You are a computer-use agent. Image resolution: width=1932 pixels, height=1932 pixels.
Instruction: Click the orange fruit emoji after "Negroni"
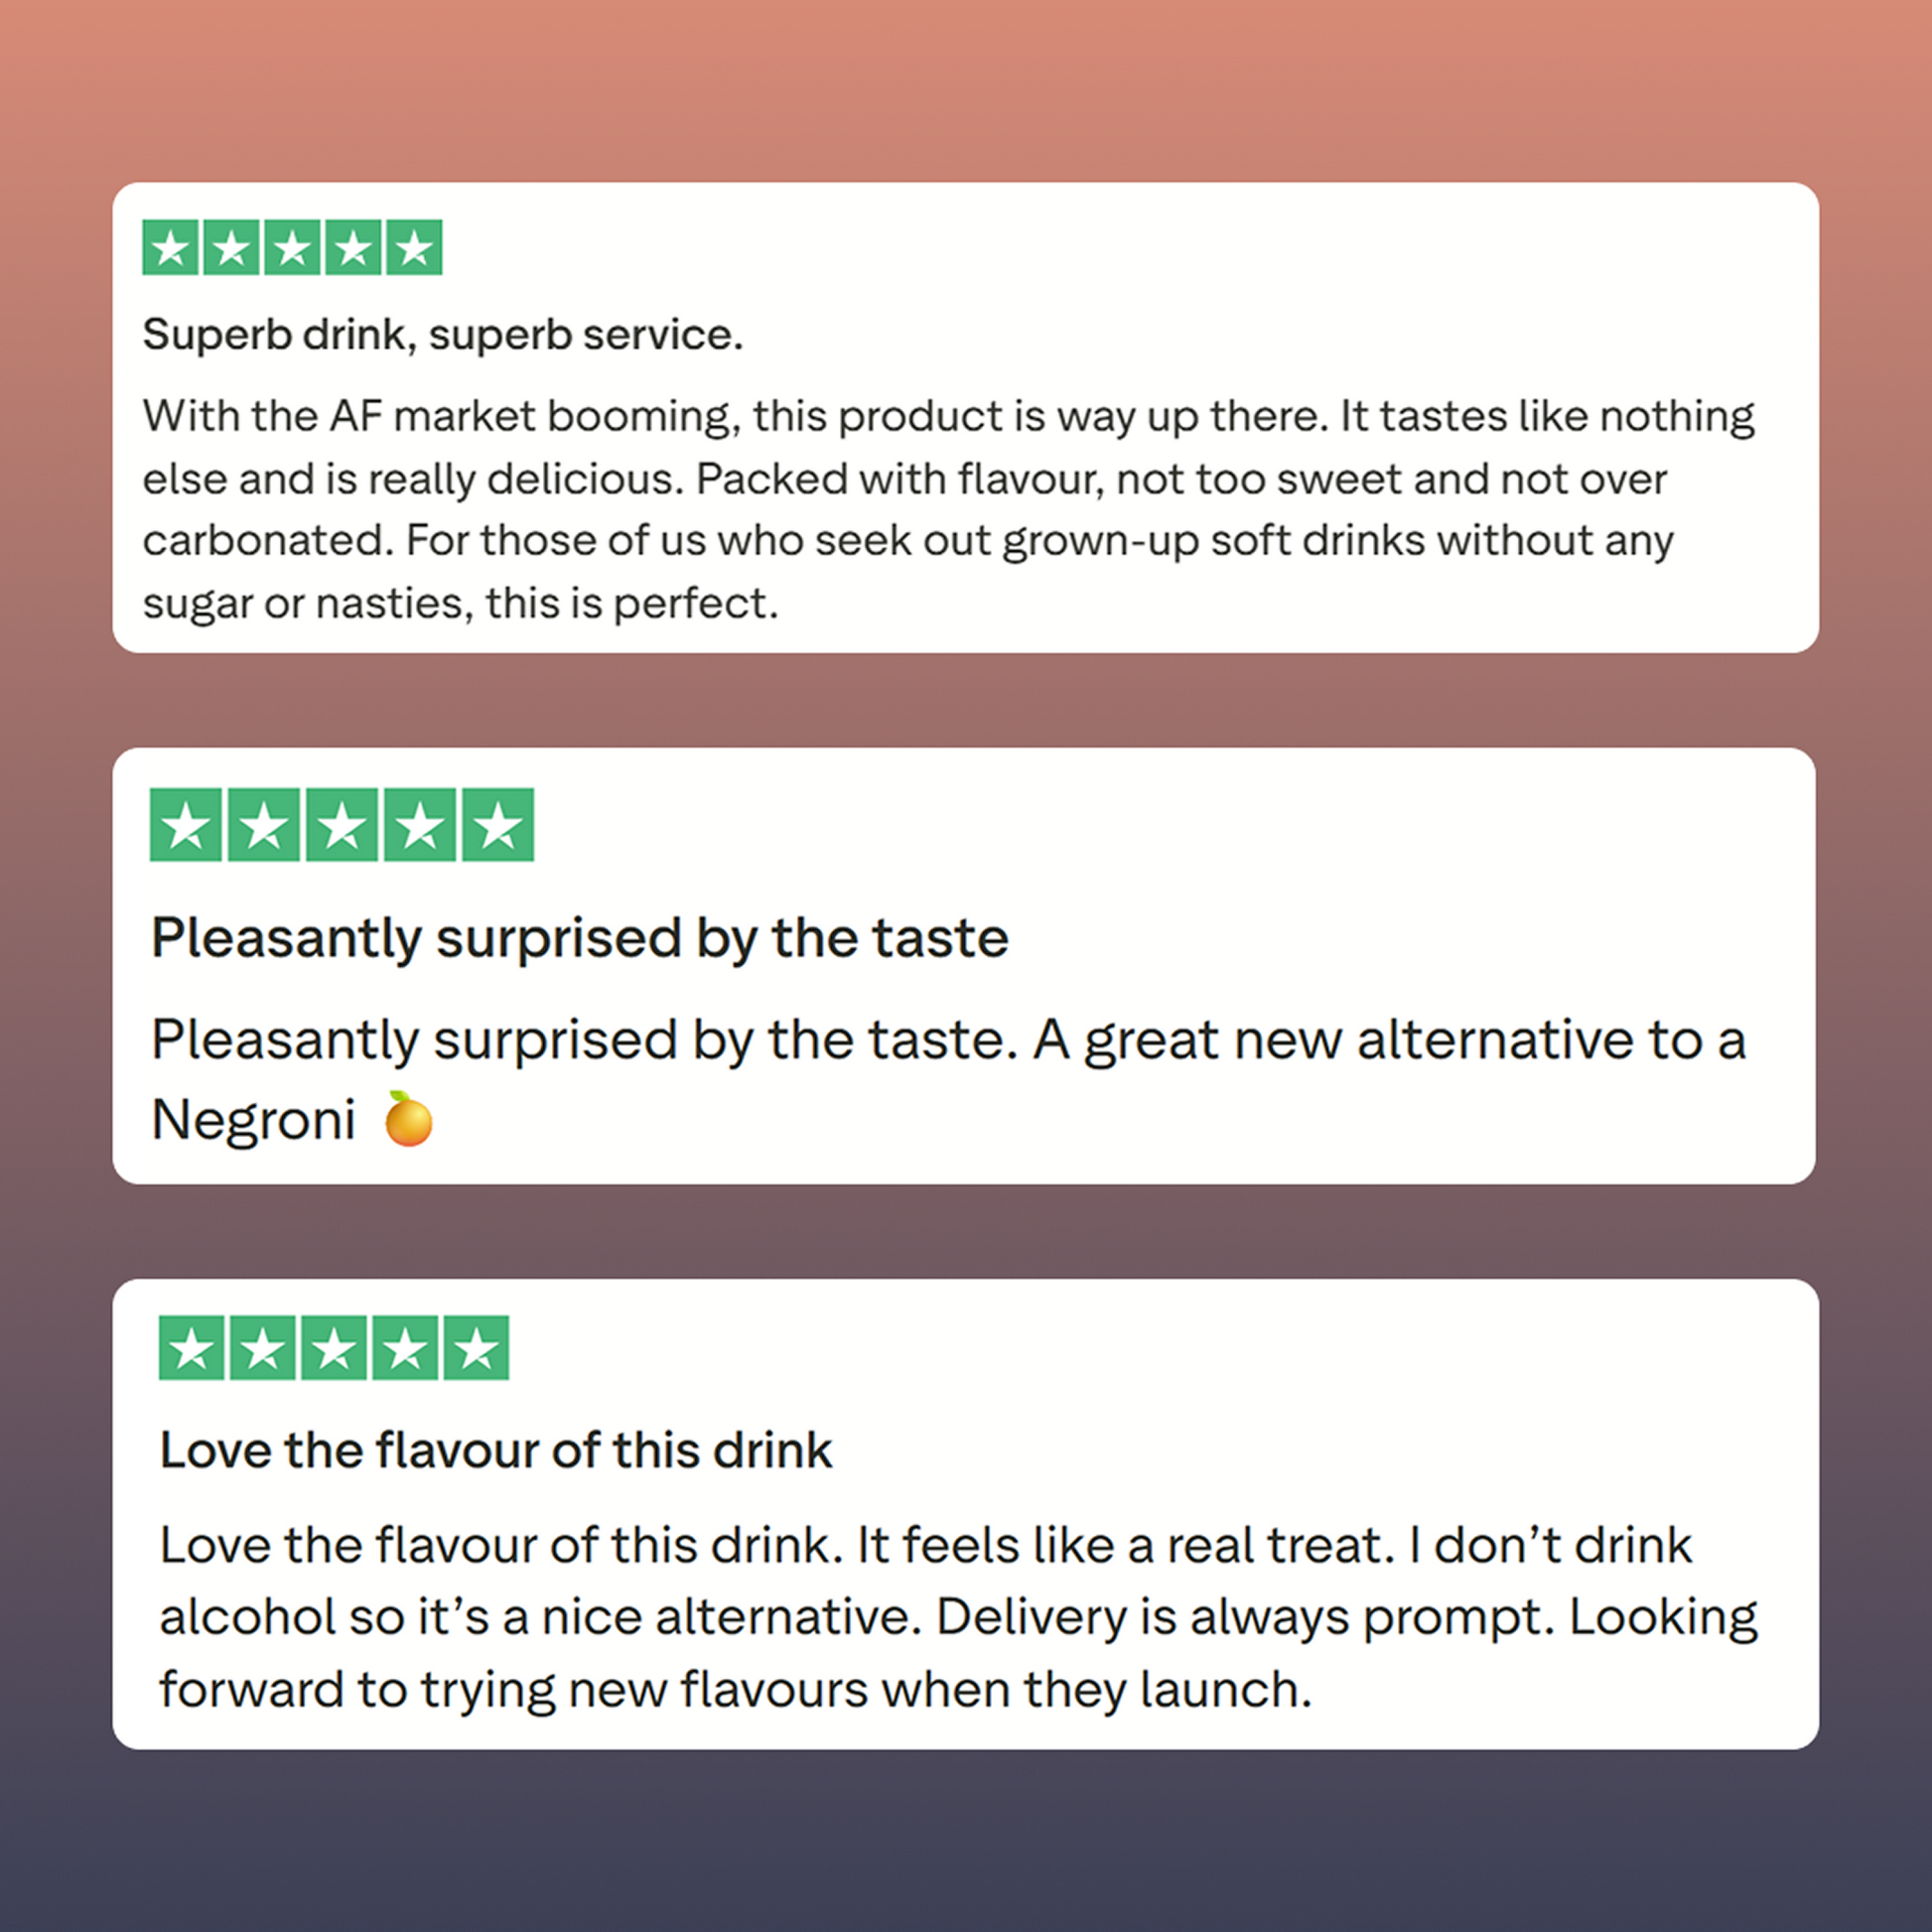(408, 1119)
